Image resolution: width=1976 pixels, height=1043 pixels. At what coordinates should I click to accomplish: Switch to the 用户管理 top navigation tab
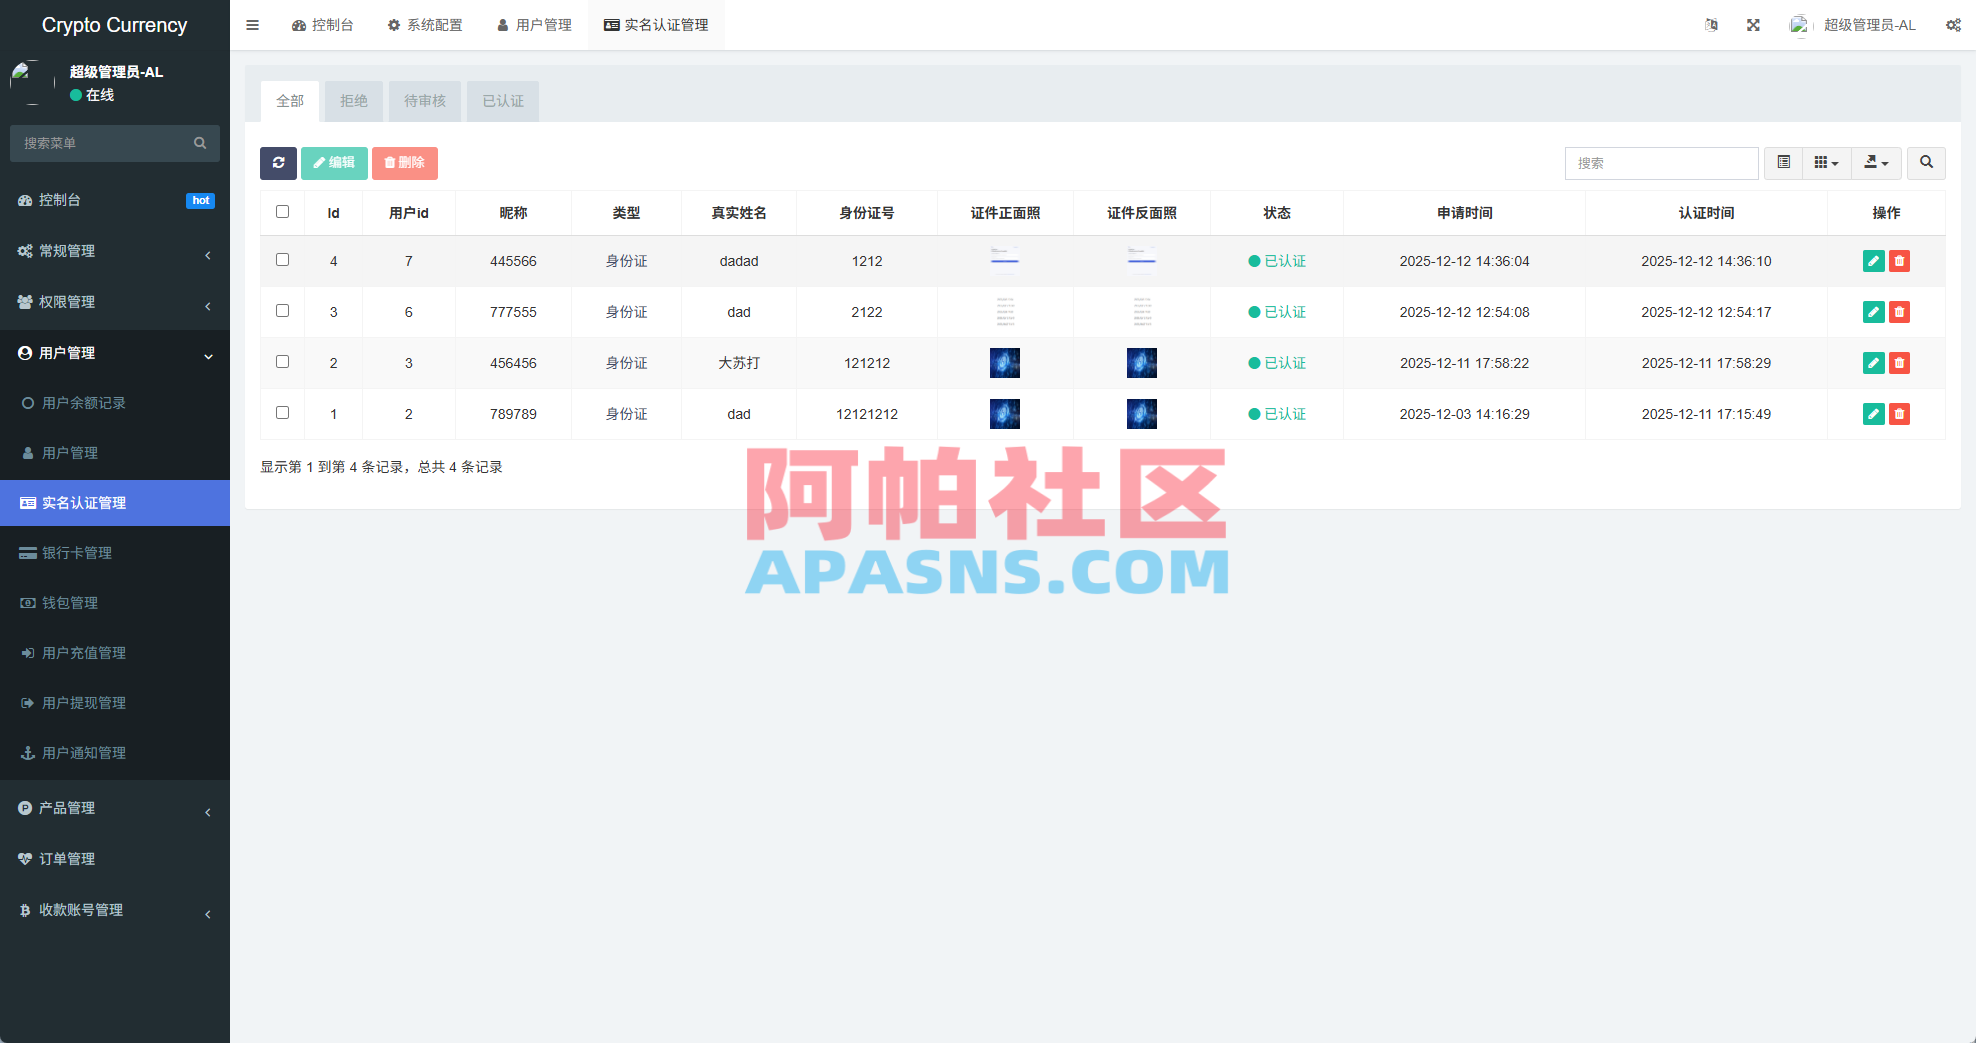coord(534,25)
